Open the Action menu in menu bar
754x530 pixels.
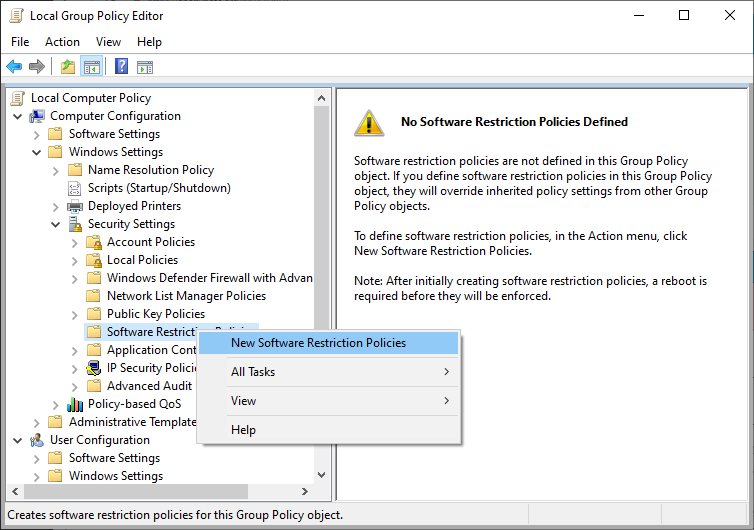(x=62, y=42)
